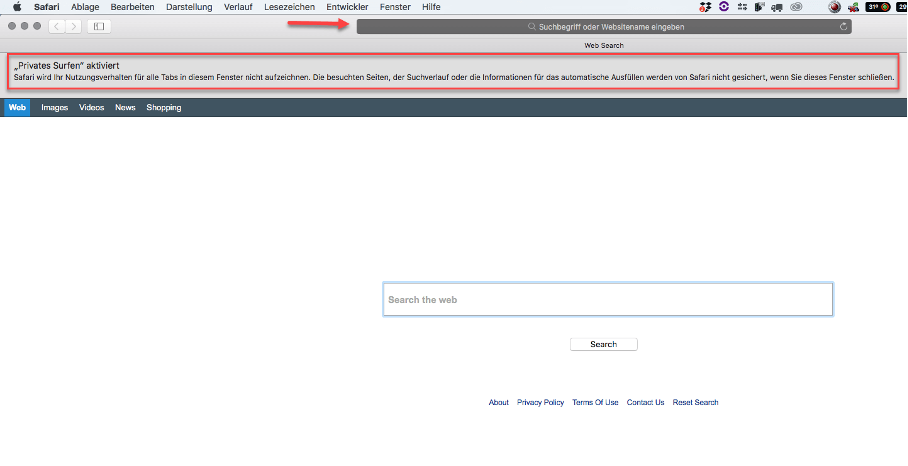Click the Reset Search link
Viewport: 908px width, 466px height.
click(695, 402)
